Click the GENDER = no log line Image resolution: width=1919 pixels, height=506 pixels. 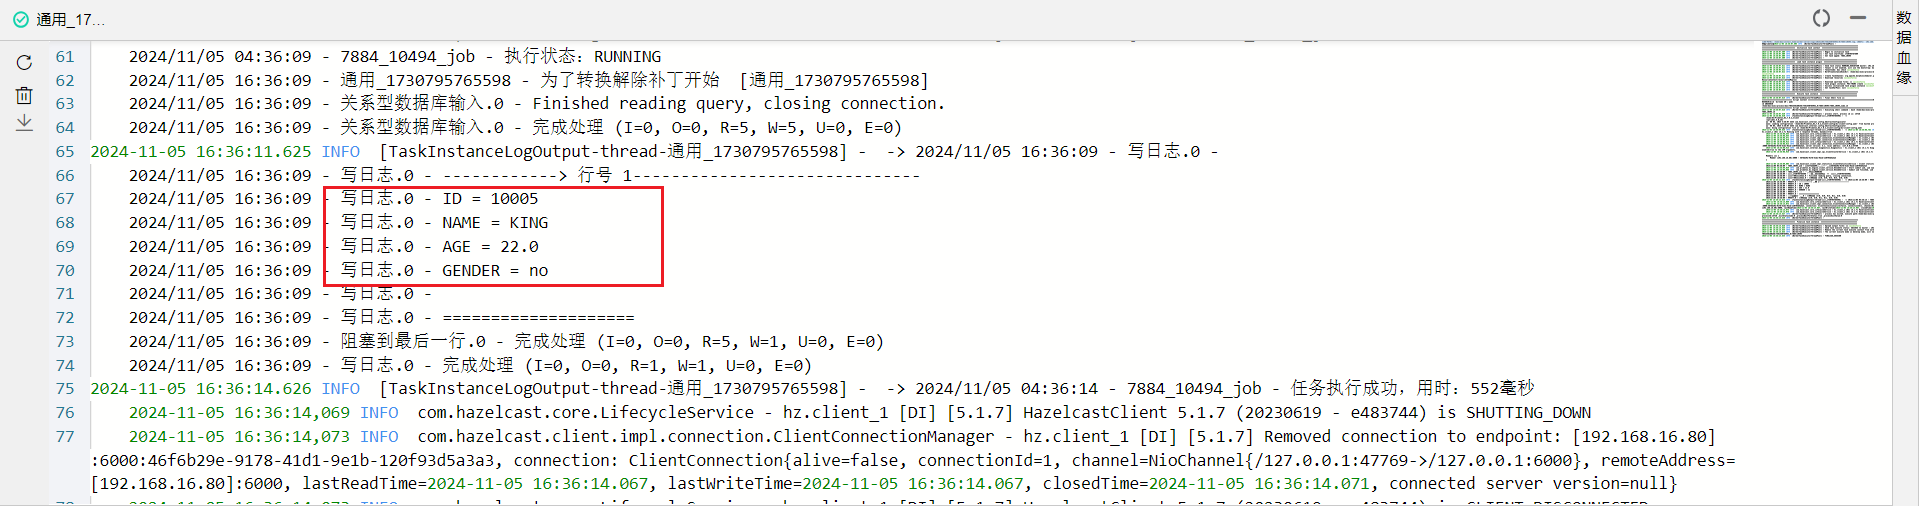point(495,271)
